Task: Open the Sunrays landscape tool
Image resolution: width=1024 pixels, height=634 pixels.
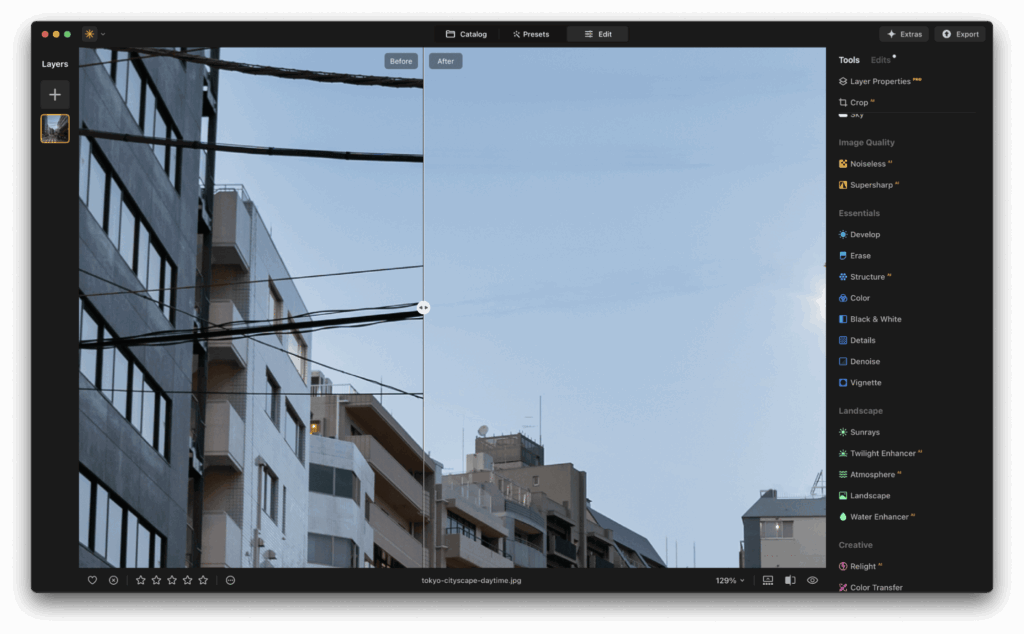Action: point(864,431)
